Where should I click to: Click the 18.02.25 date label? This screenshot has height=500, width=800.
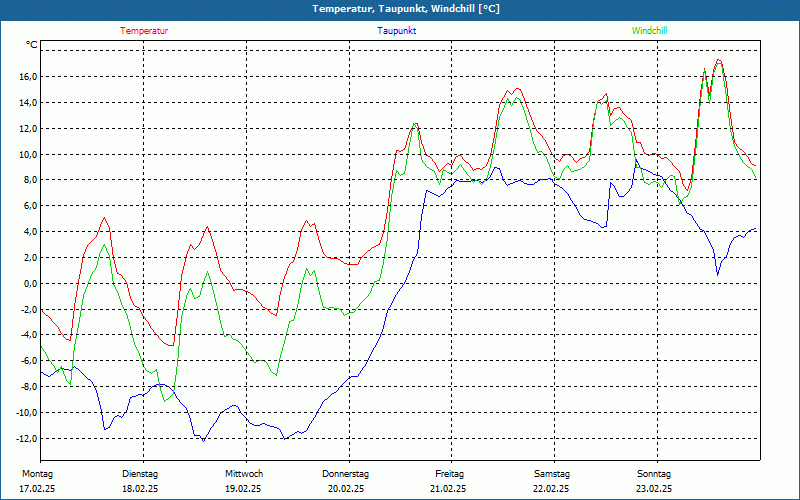[x=140, y=489]
